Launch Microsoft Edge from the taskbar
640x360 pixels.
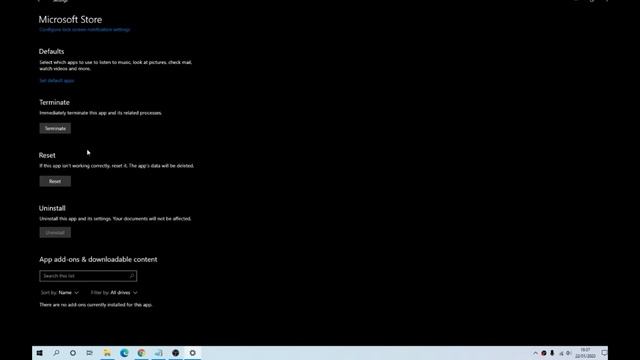point(124,353)
